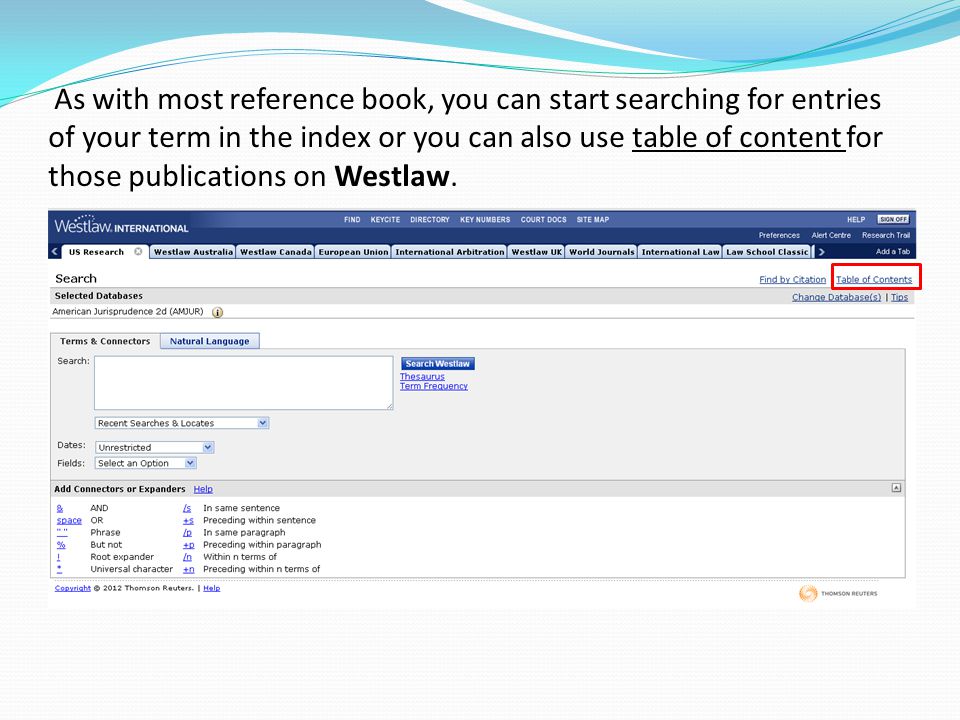Screen dimensions: 960x720
Task: Insert the space OR connector
Action: click(x=69, y=520)
